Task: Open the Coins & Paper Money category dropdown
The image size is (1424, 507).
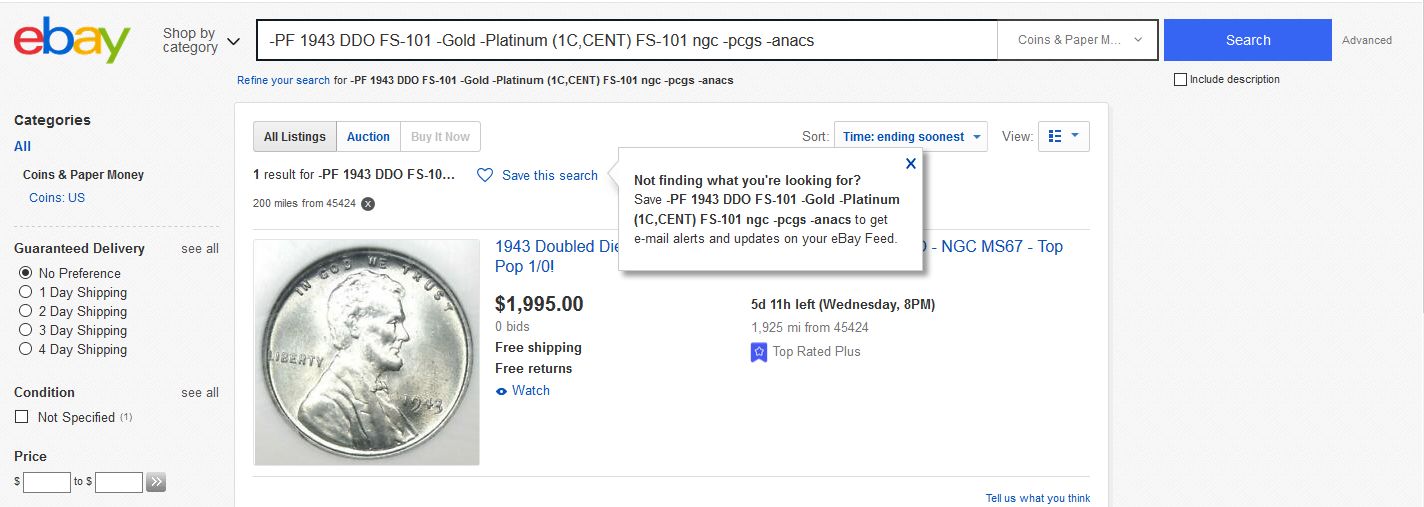Action: [x=1078, y=40]
